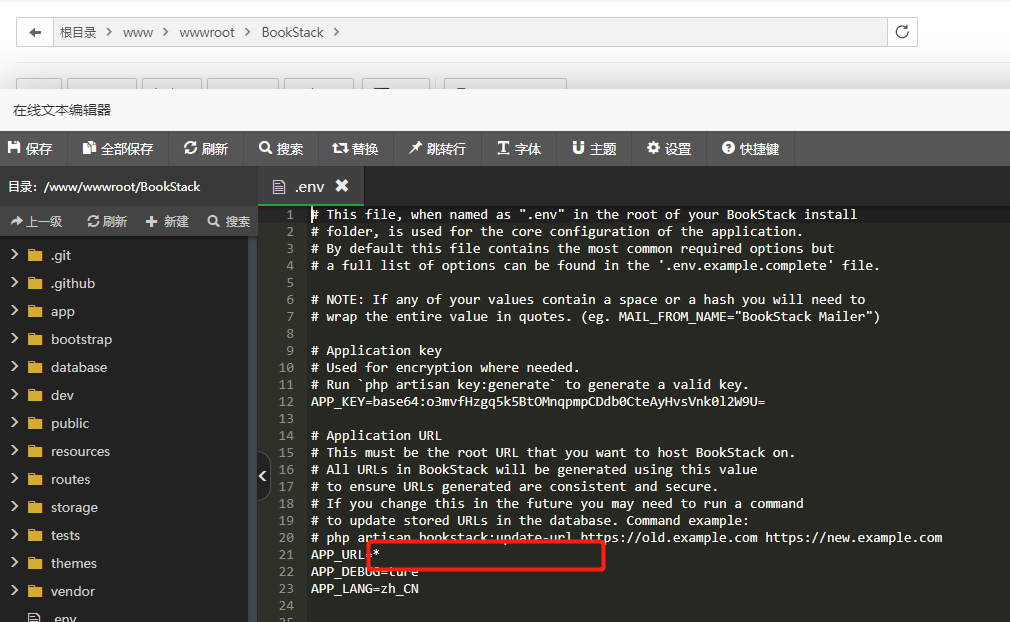Click 刷新 in the editor toolbar

206,149
